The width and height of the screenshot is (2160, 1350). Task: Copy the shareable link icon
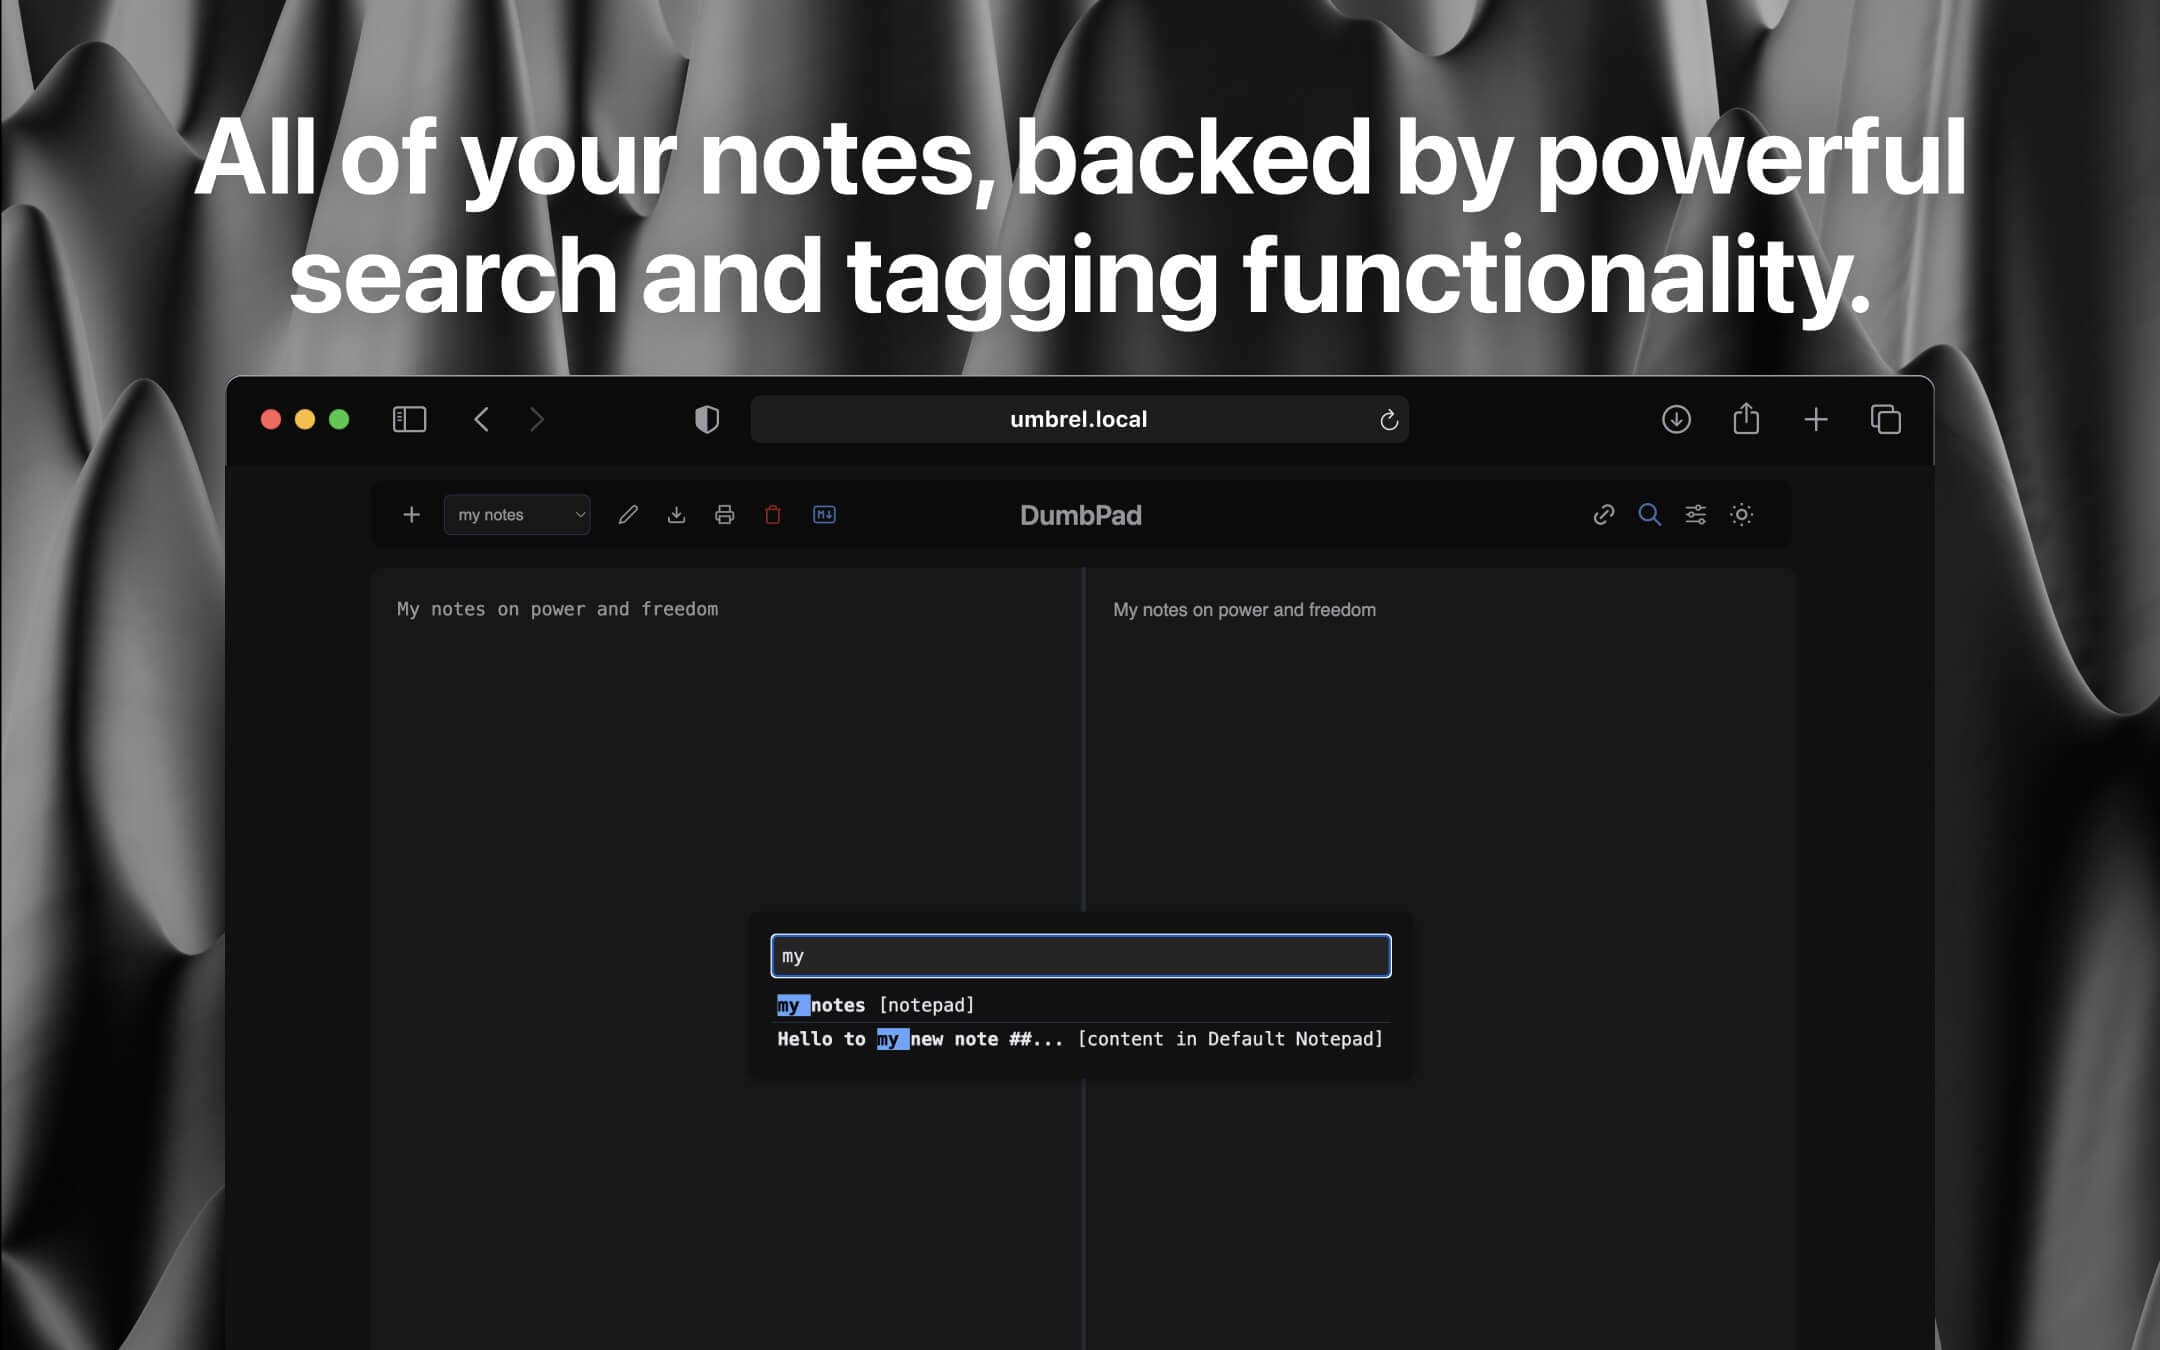(1604, 514)
